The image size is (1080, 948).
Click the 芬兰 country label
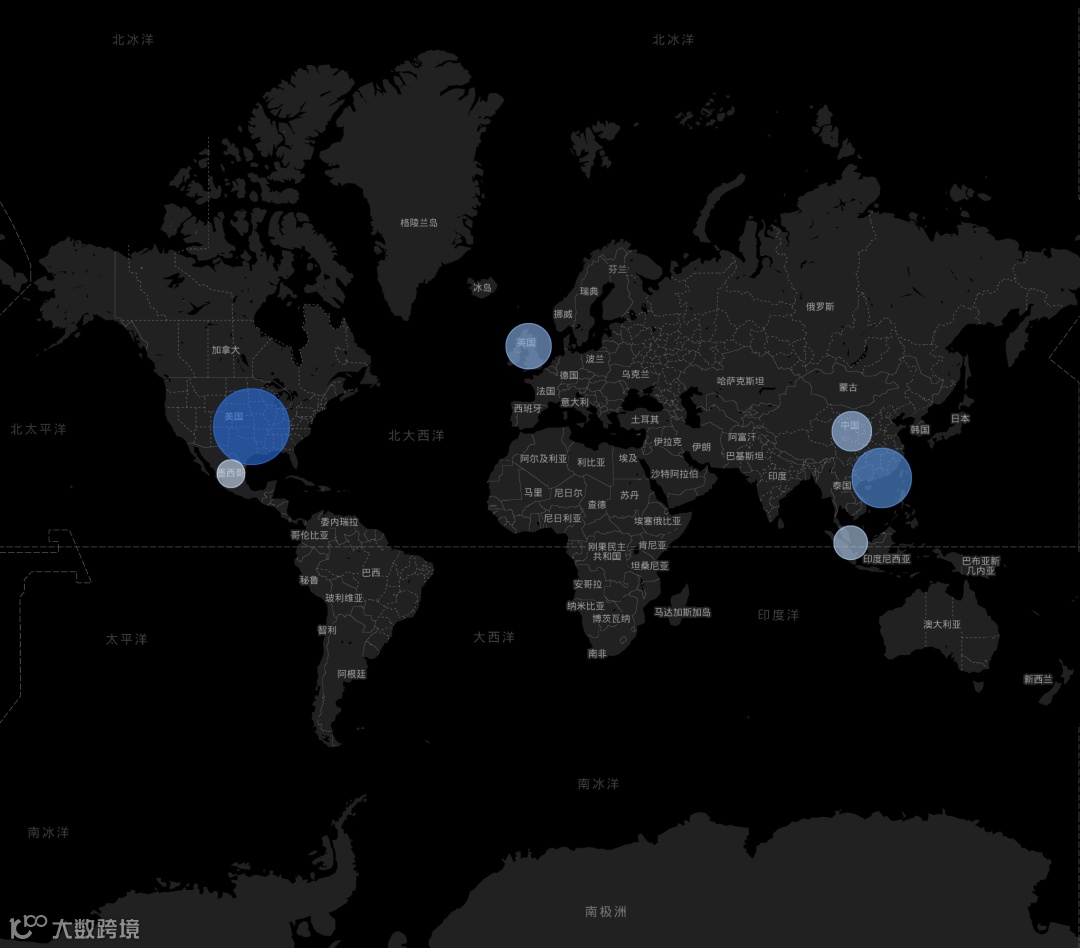(x=618, y=269)
